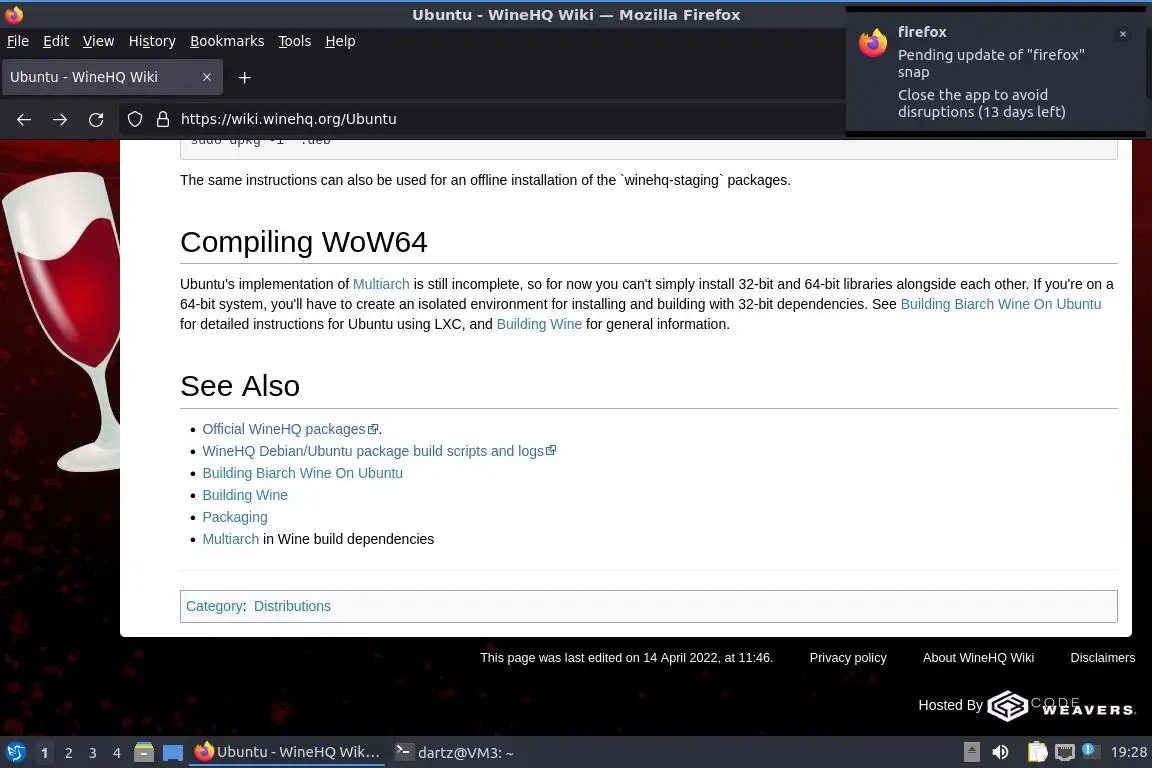Click the pending firefox snap update message
1152x768 pixels.
(x=991, y=63)
